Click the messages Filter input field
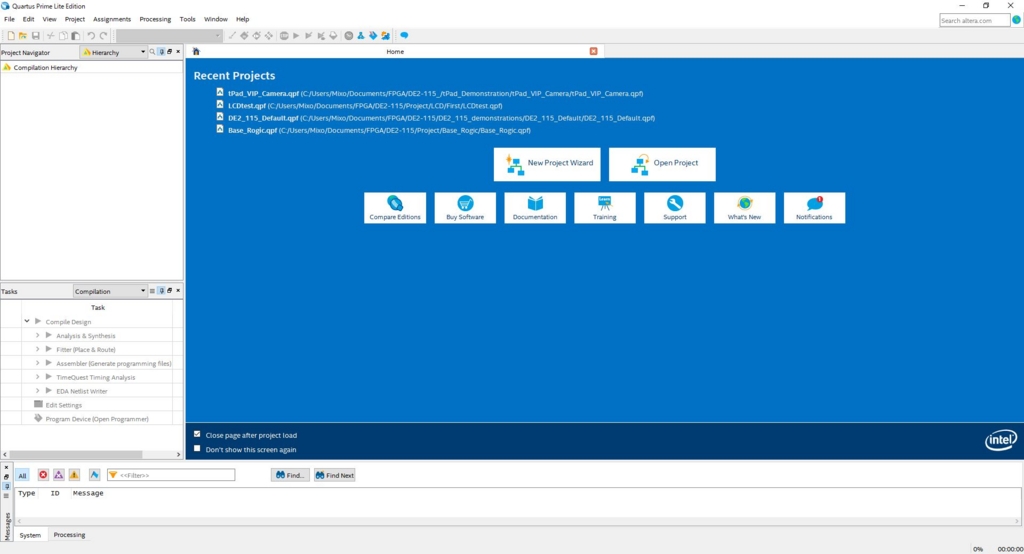The width and height of the screenshot is (1024, 554). 171,475
